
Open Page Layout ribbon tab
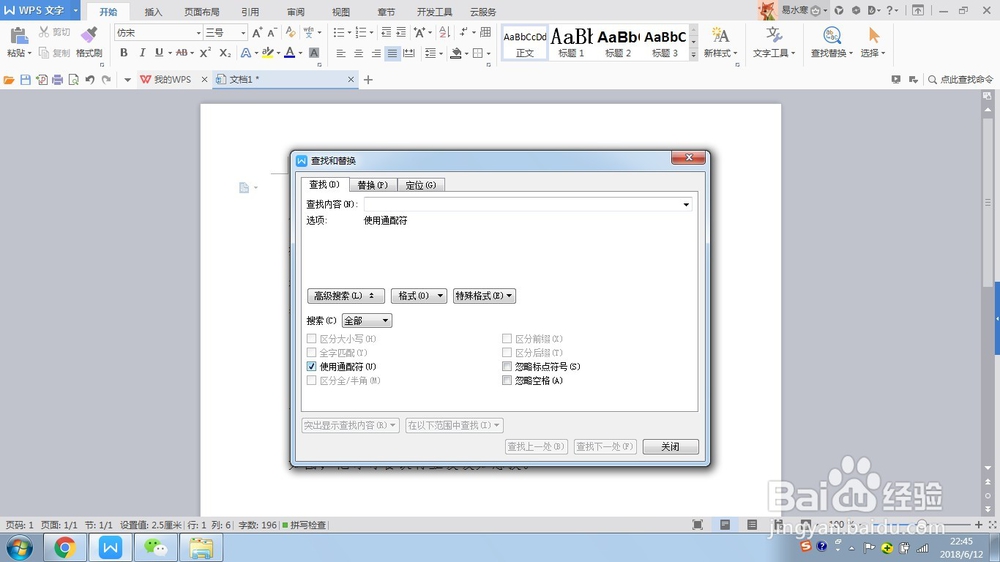(x=202, y=12)
